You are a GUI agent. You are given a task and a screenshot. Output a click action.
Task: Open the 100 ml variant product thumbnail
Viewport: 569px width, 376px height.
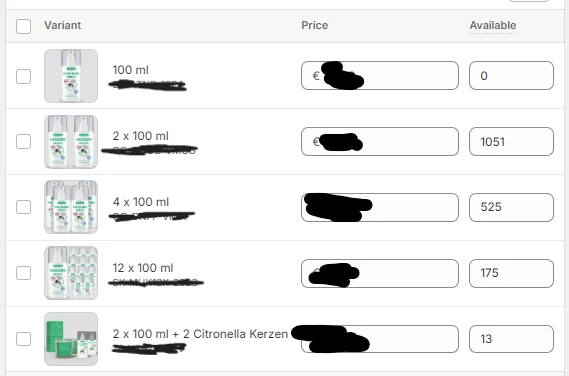(71, 76)
